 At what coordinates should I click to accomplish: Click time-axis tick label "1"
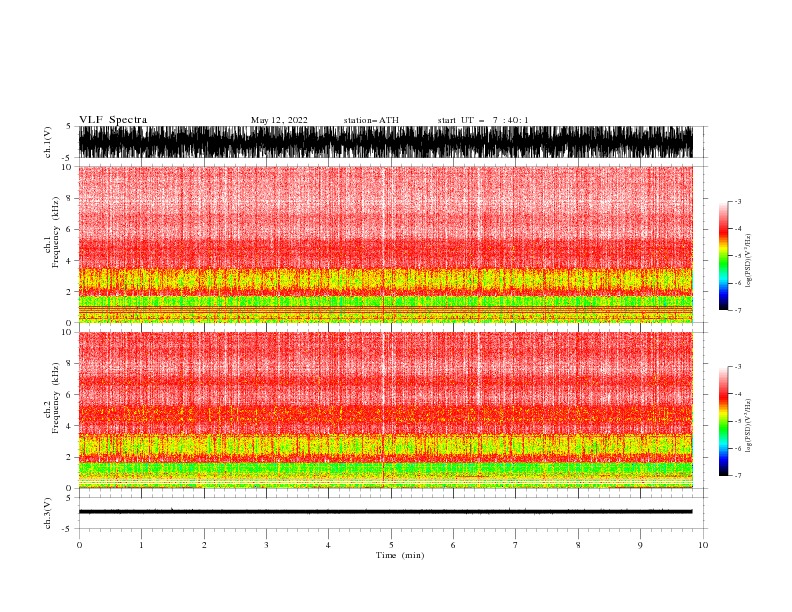click(x=141, y=545)
